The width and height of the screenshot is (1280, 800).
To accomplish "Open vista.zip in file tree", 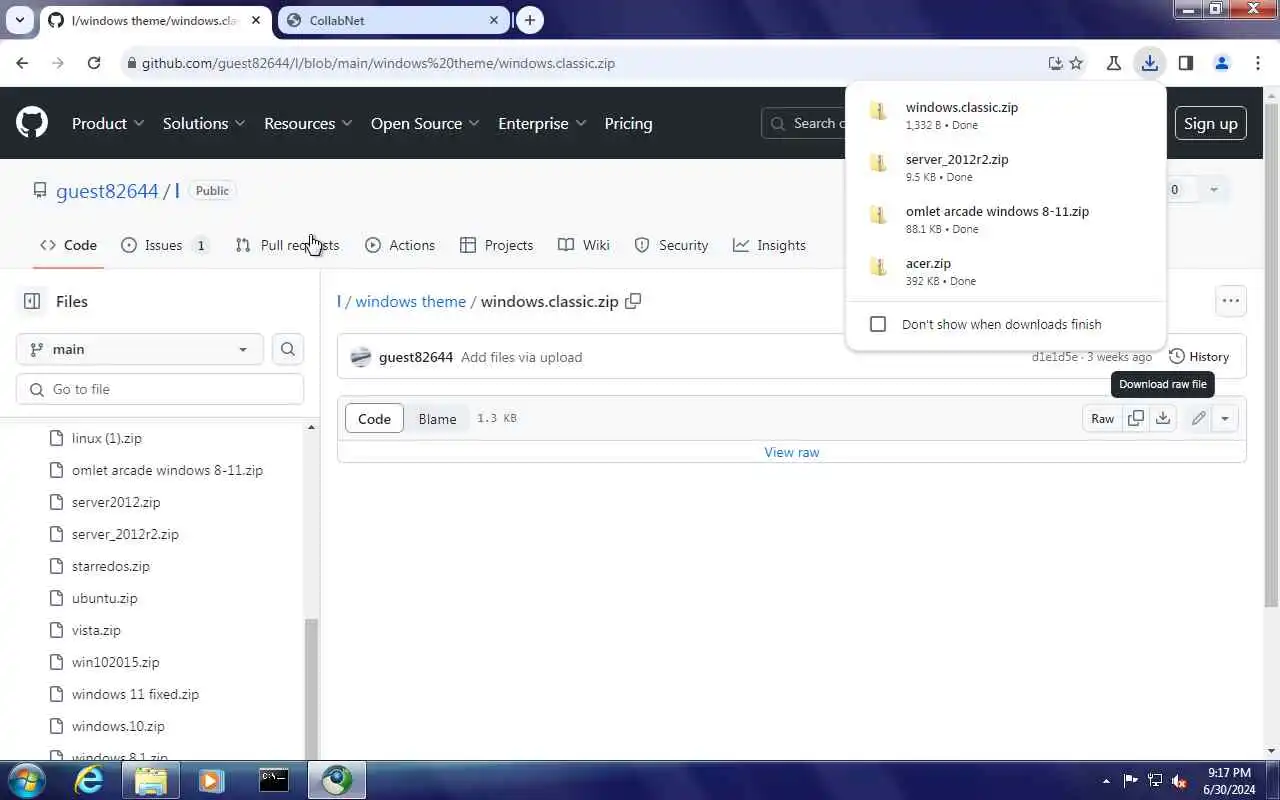I will [96, 630].
